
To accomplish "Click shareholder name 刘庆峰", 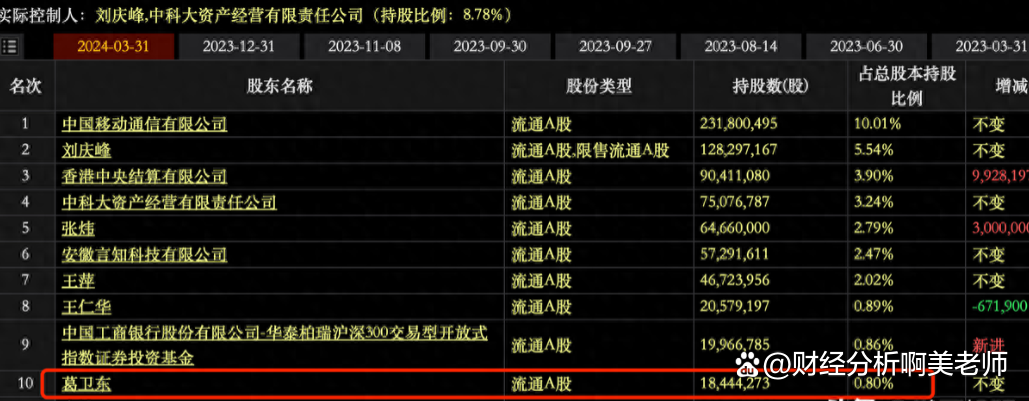I will [x=86, y=150].
